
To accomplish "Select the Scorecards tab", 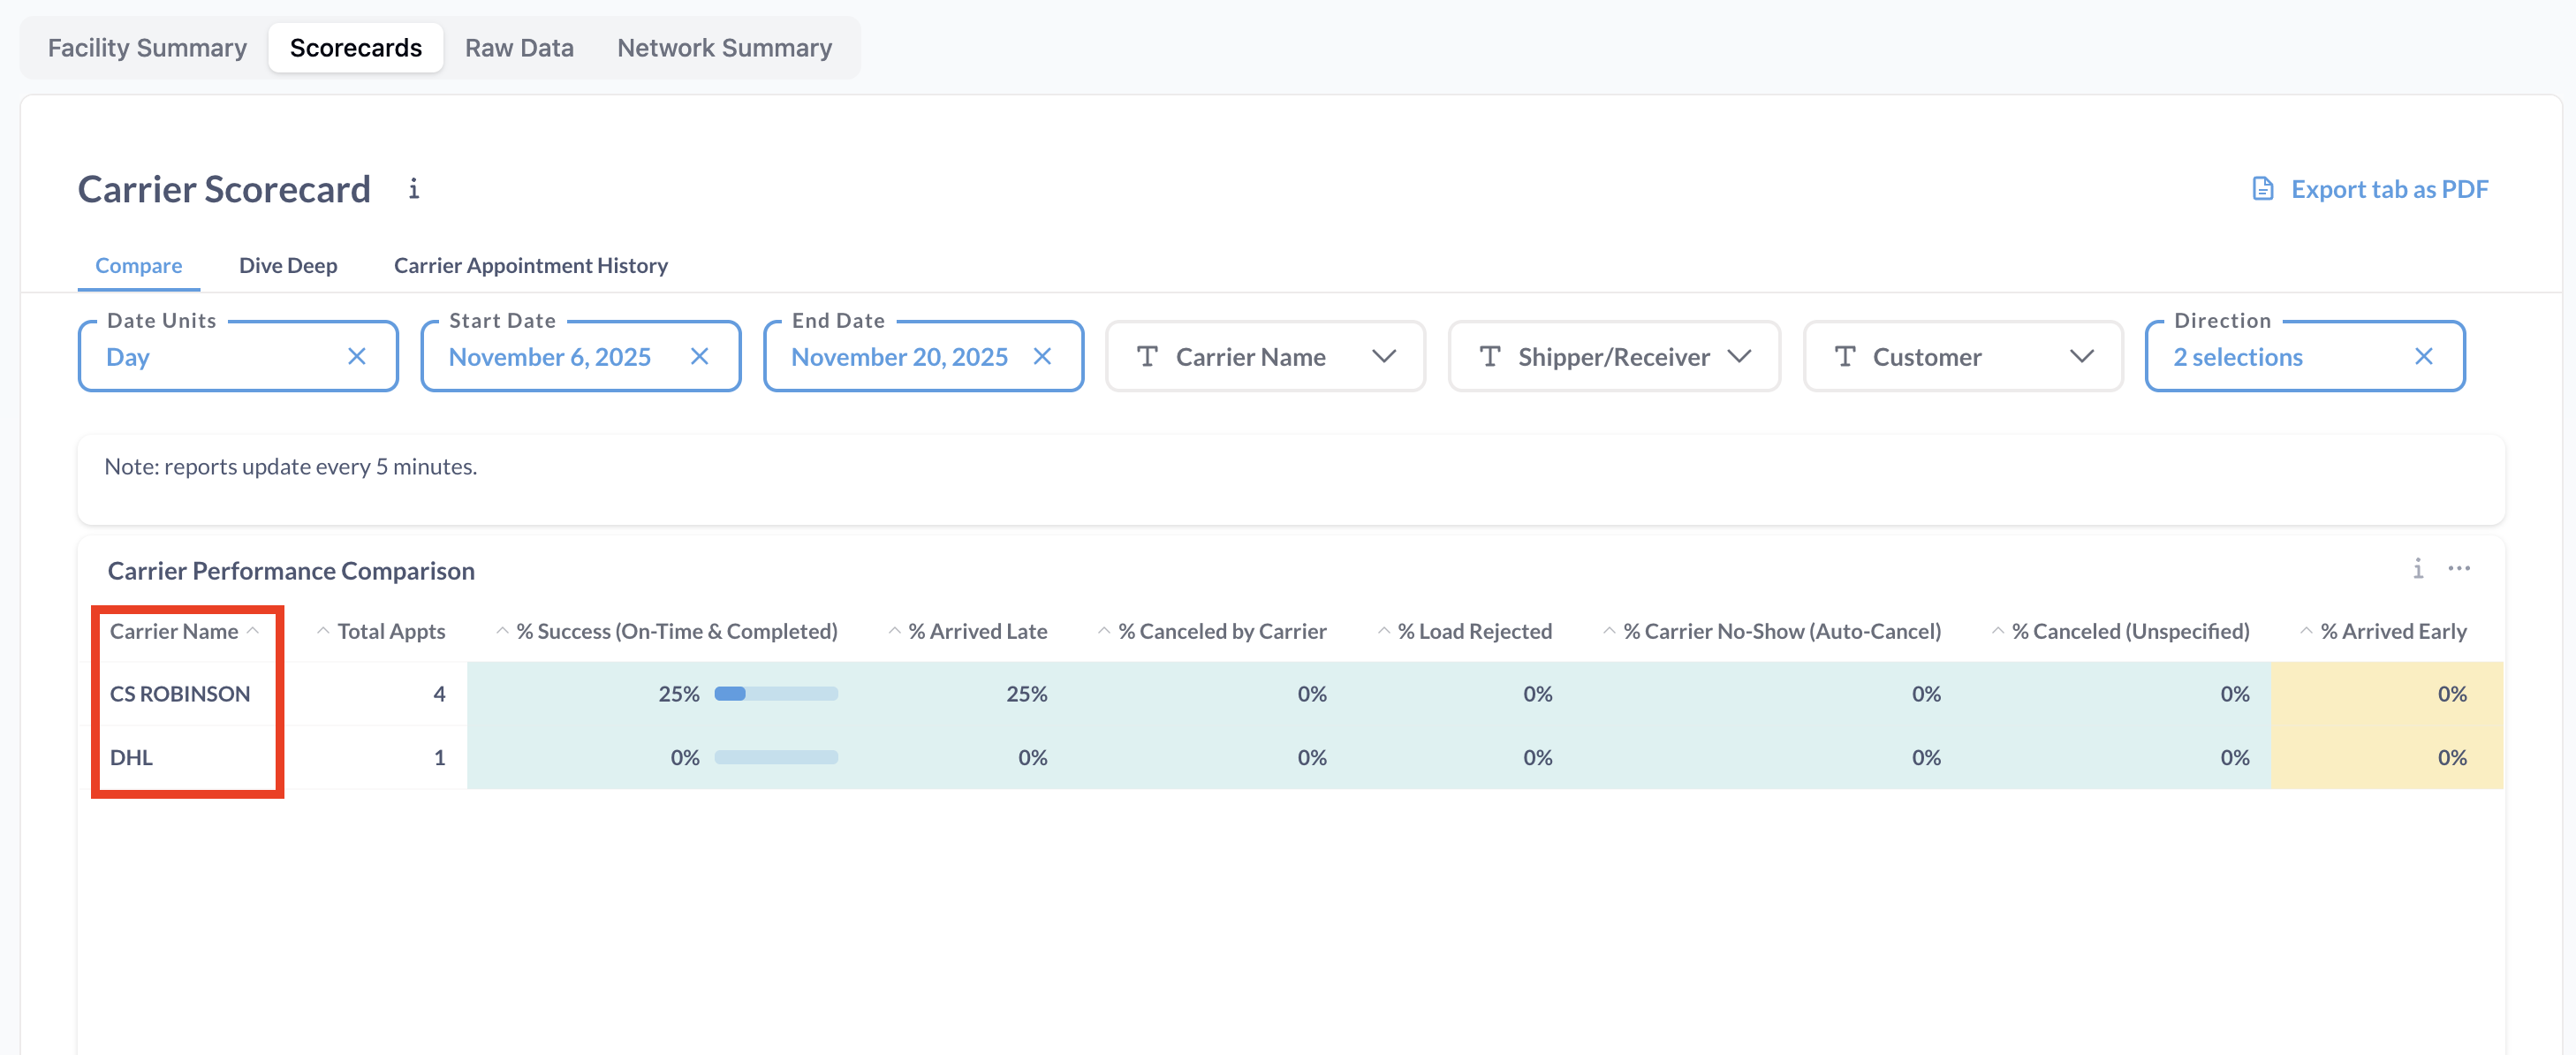I will pyautogui.click(x=356, y=47).
